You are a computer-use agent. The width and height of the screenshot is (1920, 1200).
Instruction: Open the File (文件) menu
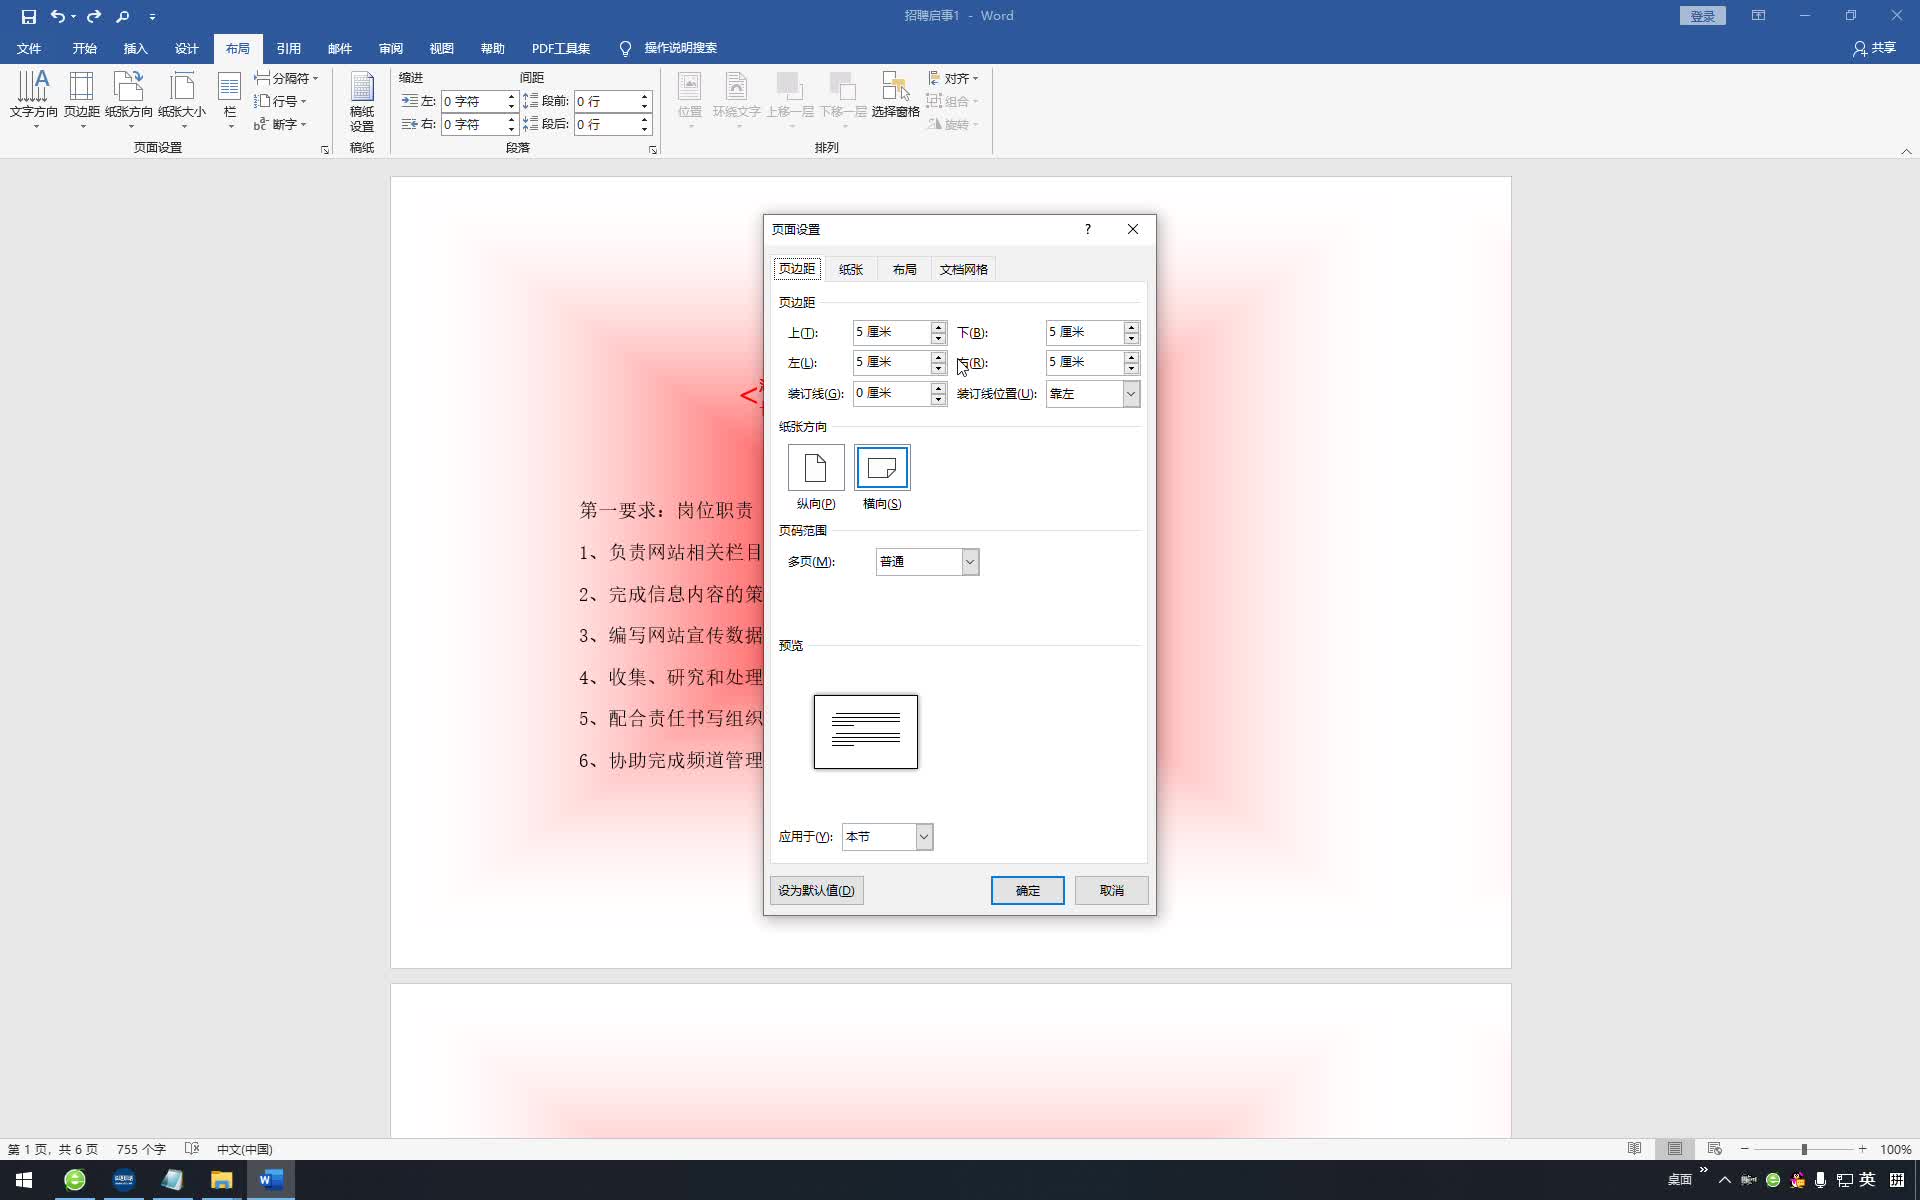29,48
